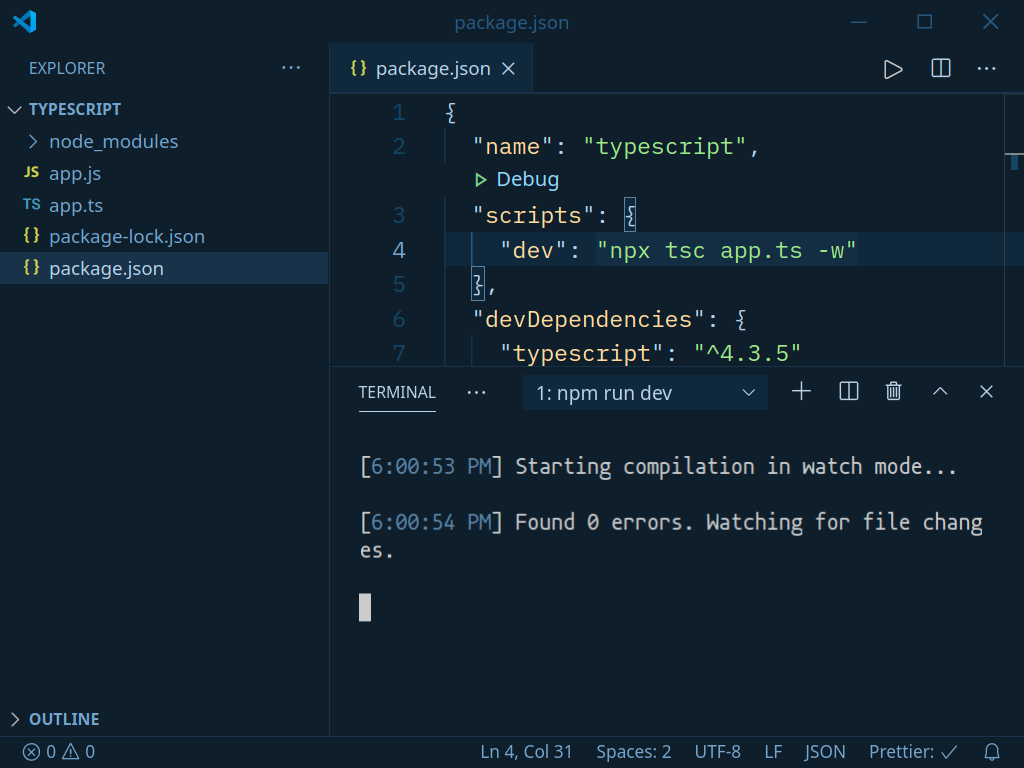Open the terminal selector dropdown '1: npm run dev'
The width and height of the screenshot is (1024, 768).
pos(645,392)
